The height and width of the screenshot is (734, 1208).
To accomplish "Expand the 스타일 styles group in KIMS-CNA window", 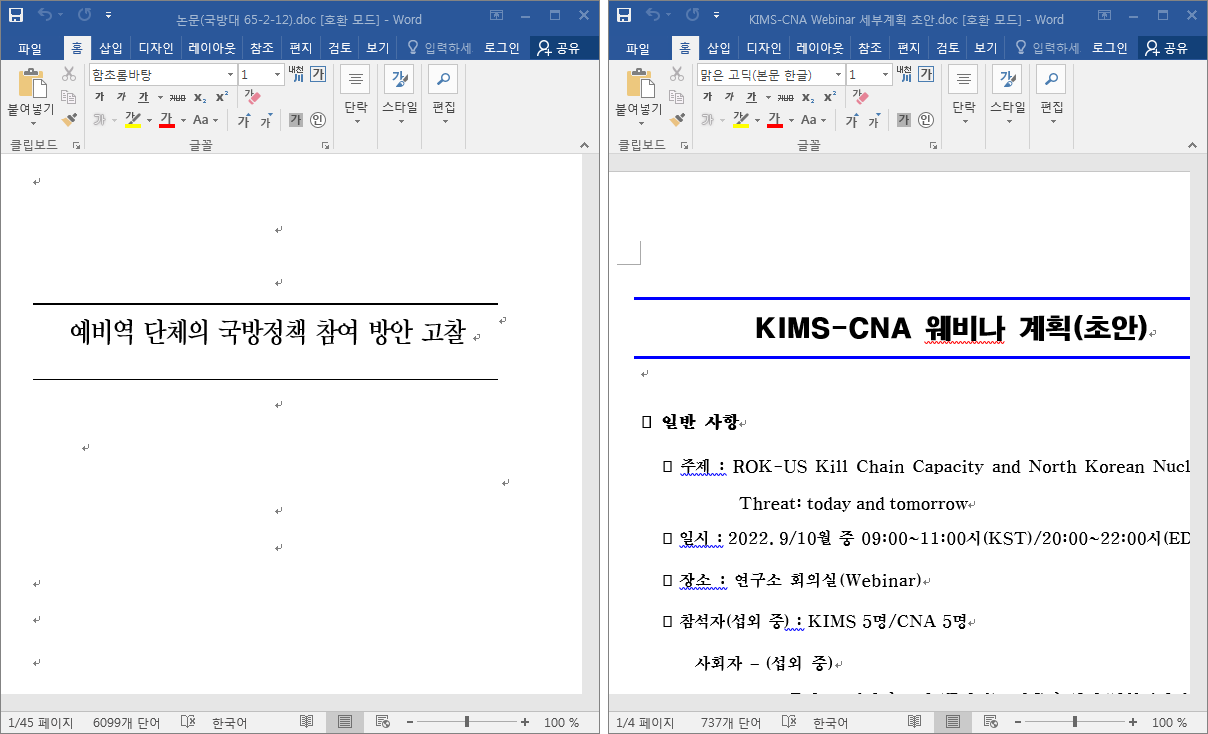I will tap(1007, 95).
